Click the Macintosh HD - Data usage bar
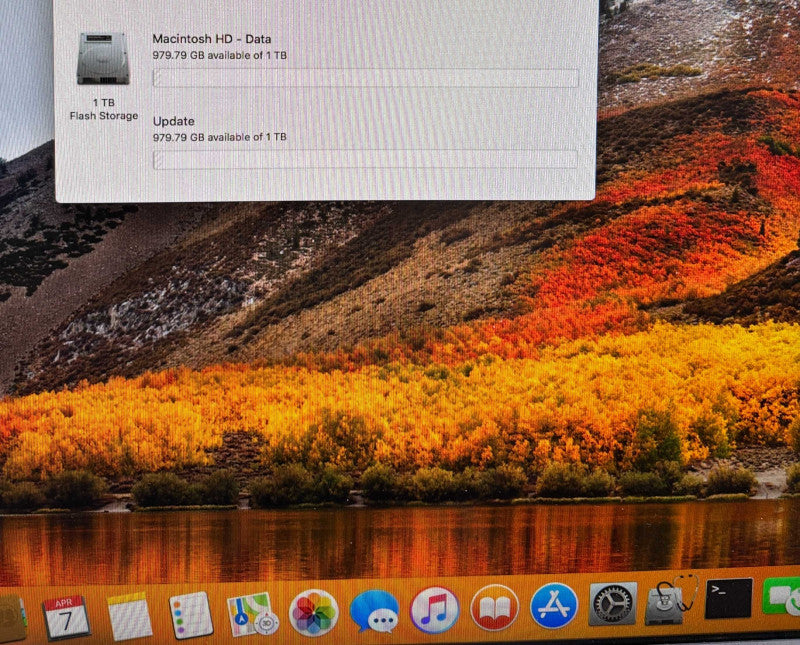Viewport: 800px width, 645px height. (365, 78)
